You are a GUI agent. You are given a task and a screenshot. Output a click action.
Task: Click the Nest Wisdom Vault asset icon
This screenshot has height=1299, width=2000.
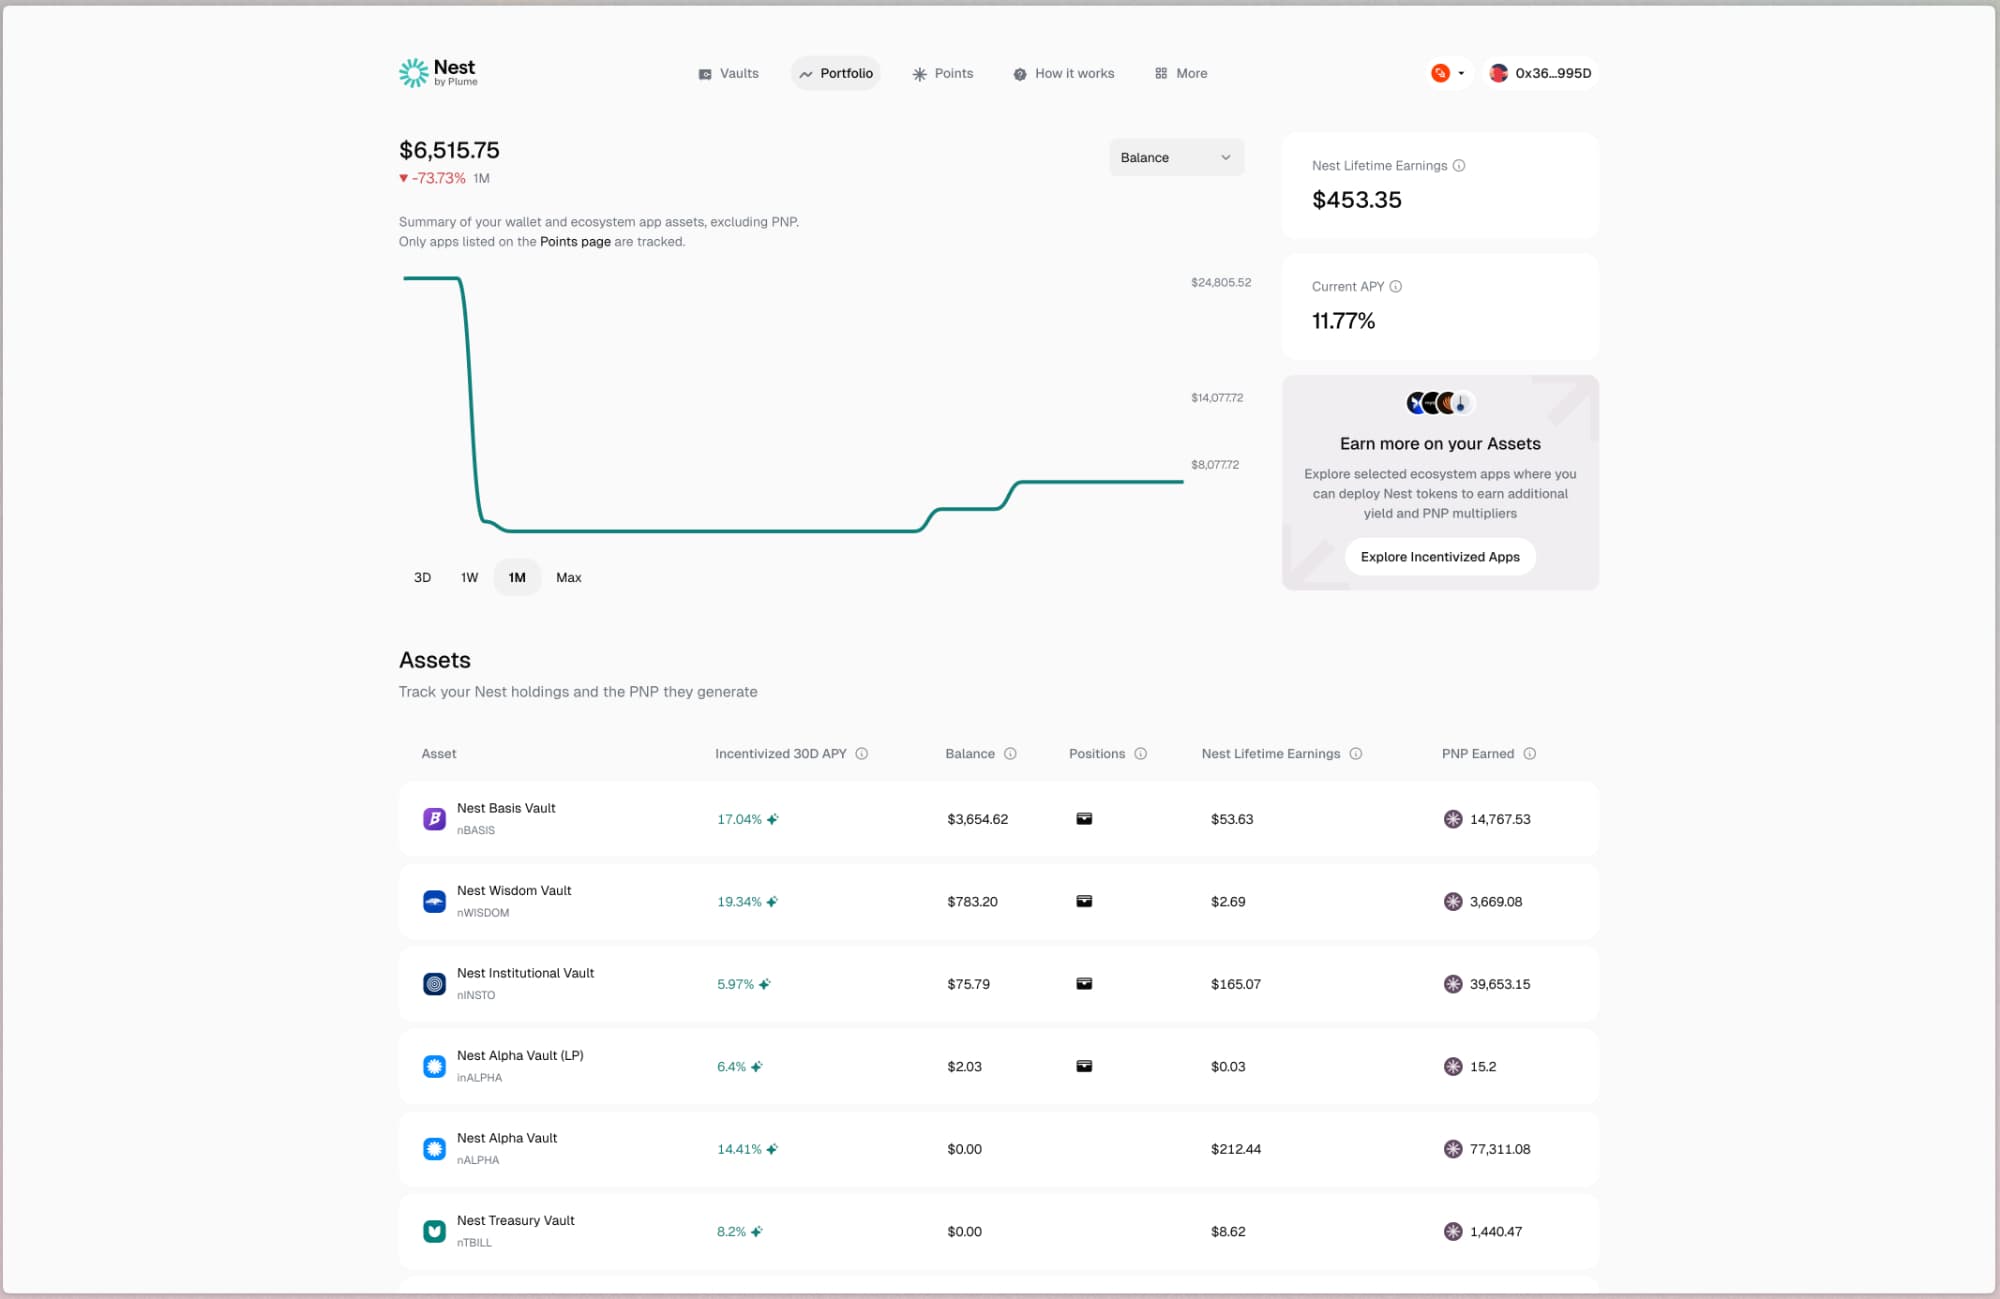(x=434, y=901)
